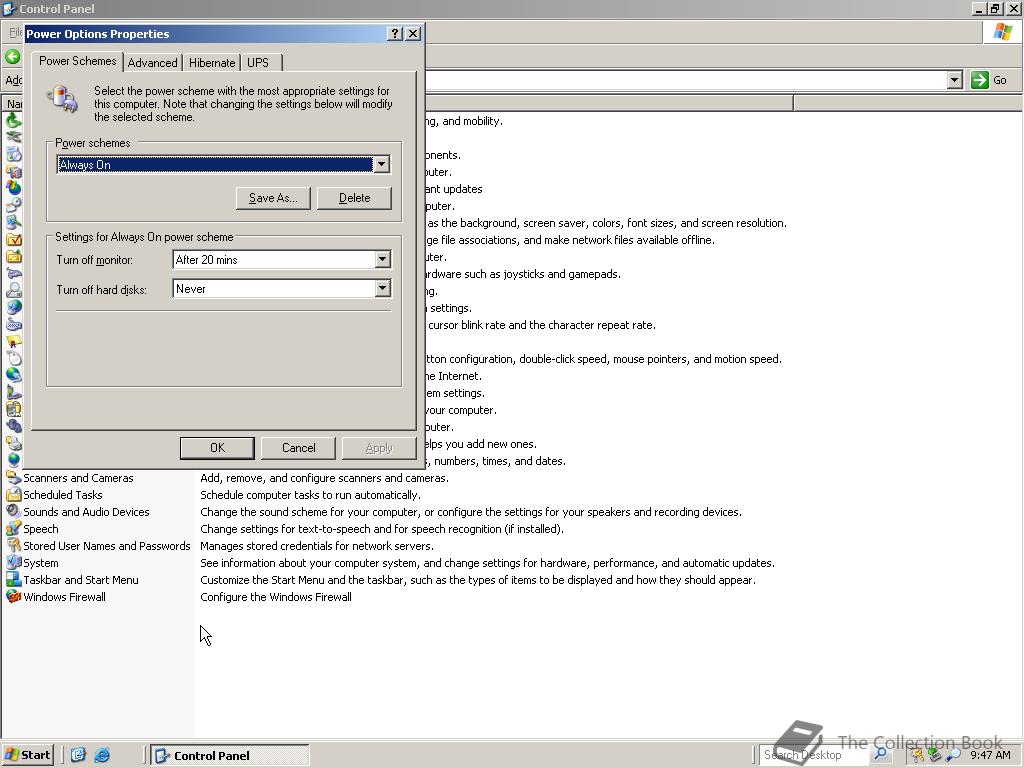Open Sounds and Audio Devices icon

coord(13,512)
